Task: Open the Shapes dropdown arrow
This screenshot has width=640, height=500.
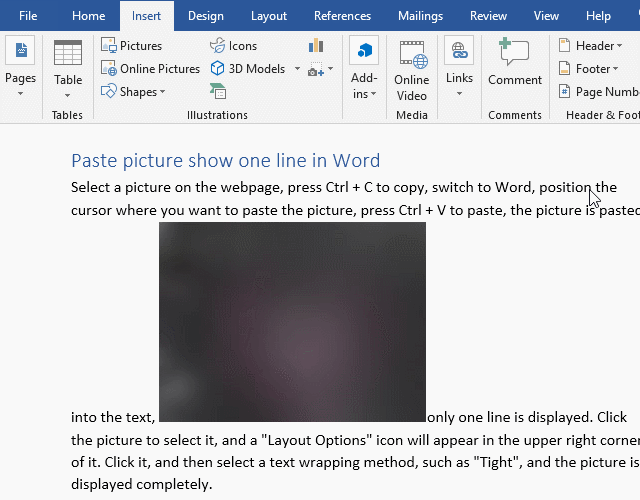Action: pyautogui.click(x=162, y=92)
